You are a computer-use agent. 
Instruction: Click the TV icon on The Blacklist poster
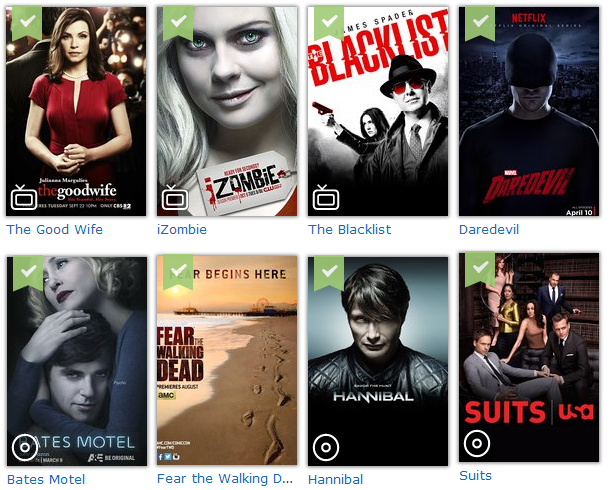[326, 197]
